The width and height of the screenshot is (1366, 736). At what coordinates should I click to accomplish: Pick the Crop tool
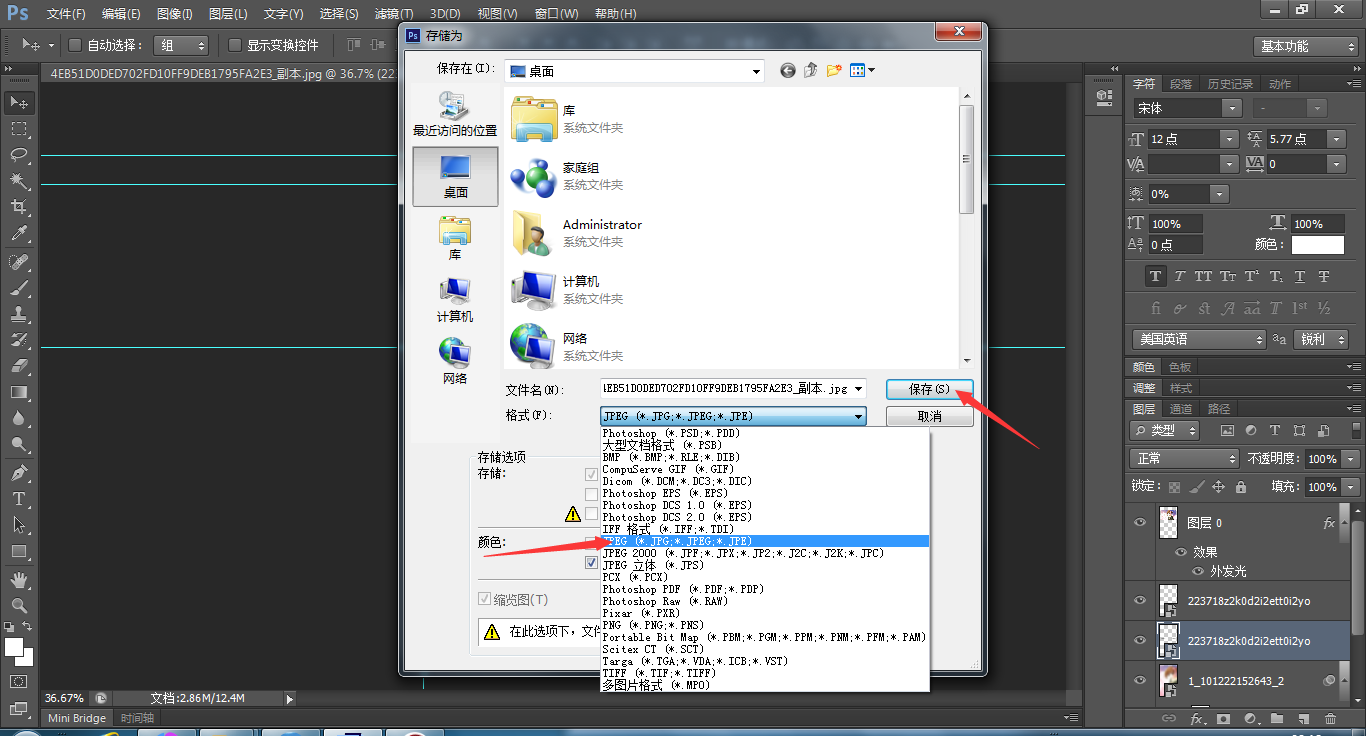click(19, 207)
